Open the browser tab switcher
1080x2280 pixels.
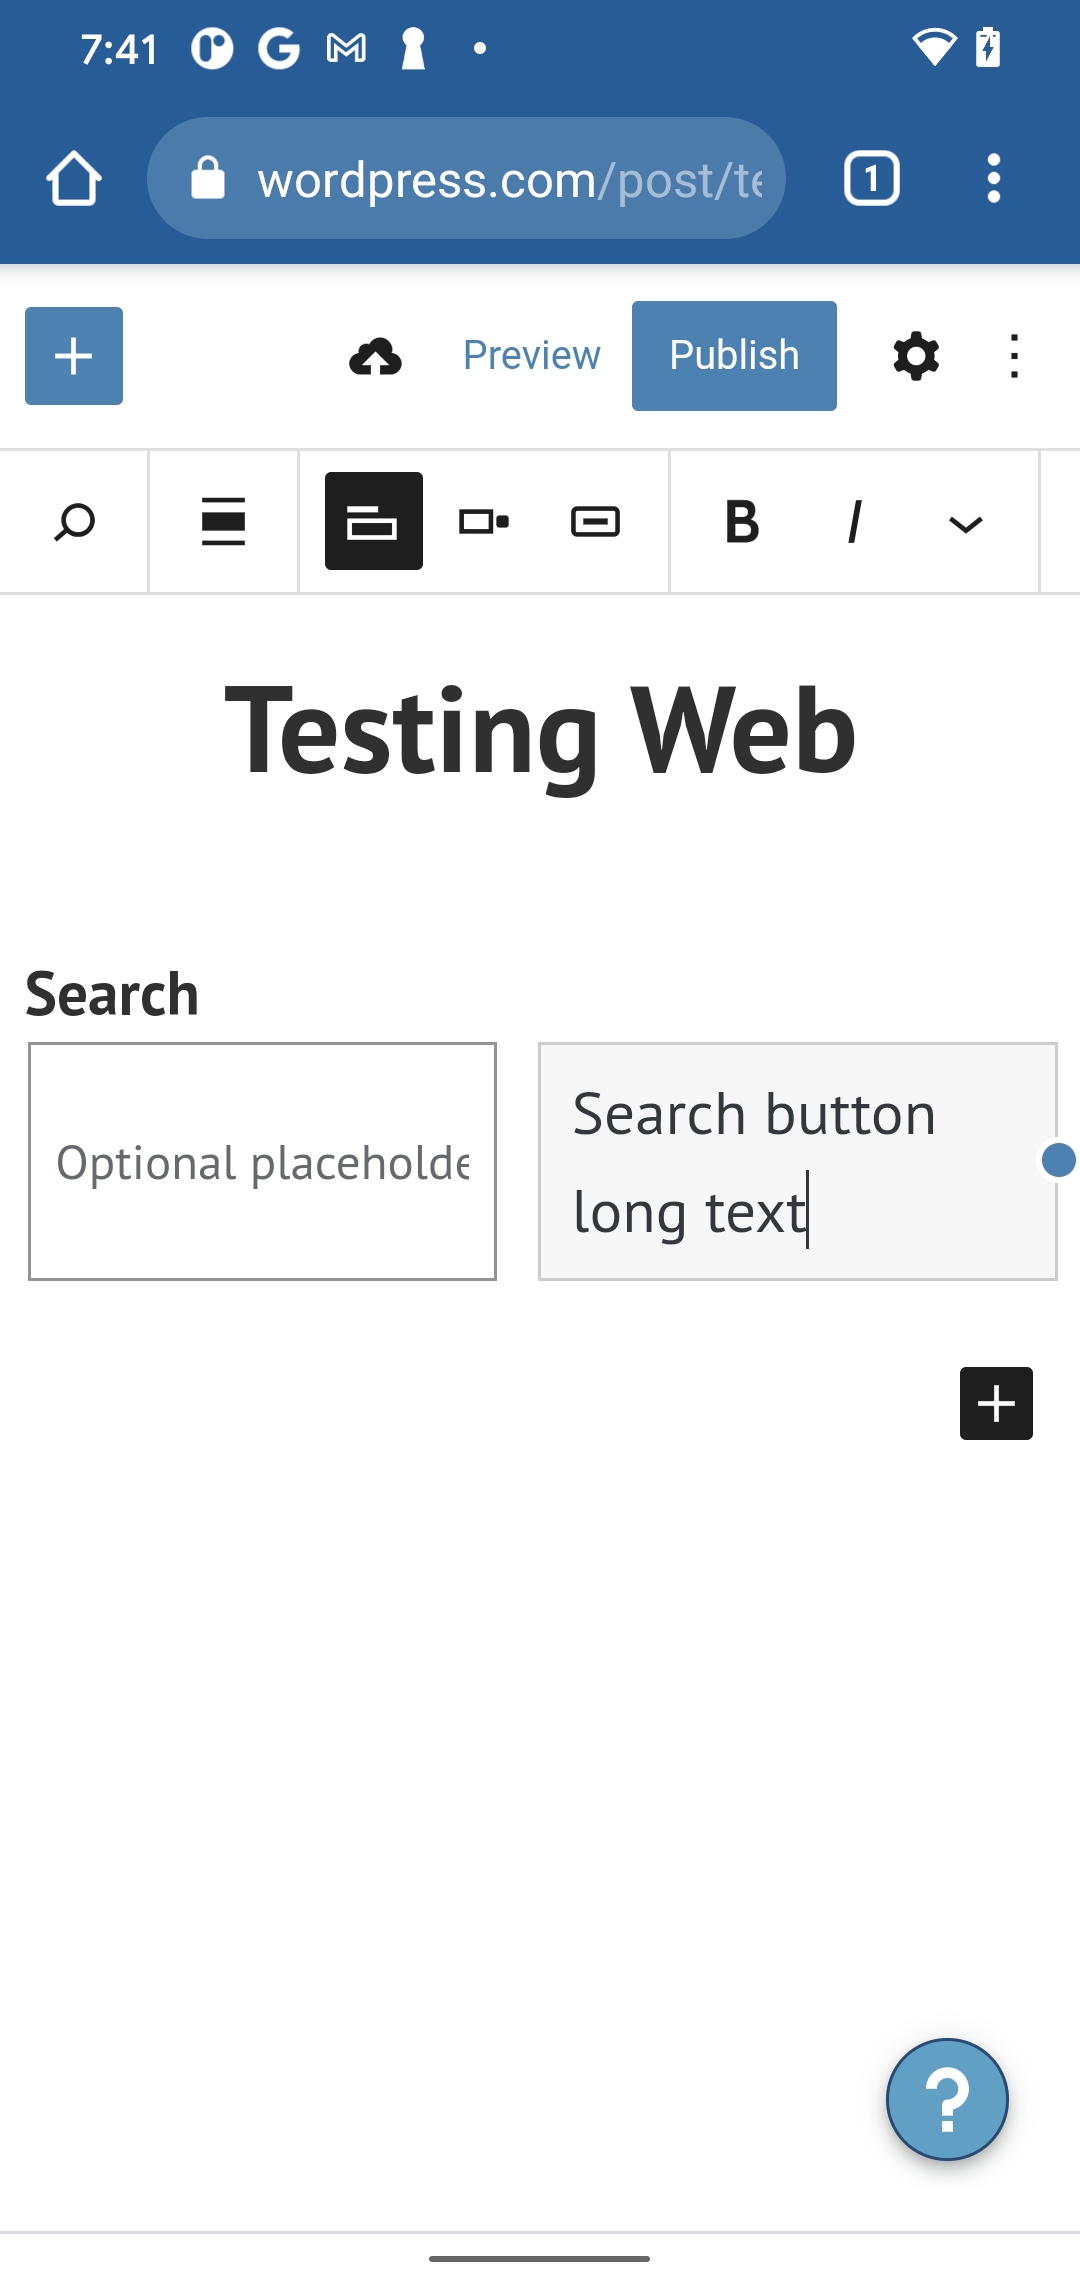click(871, 177)
